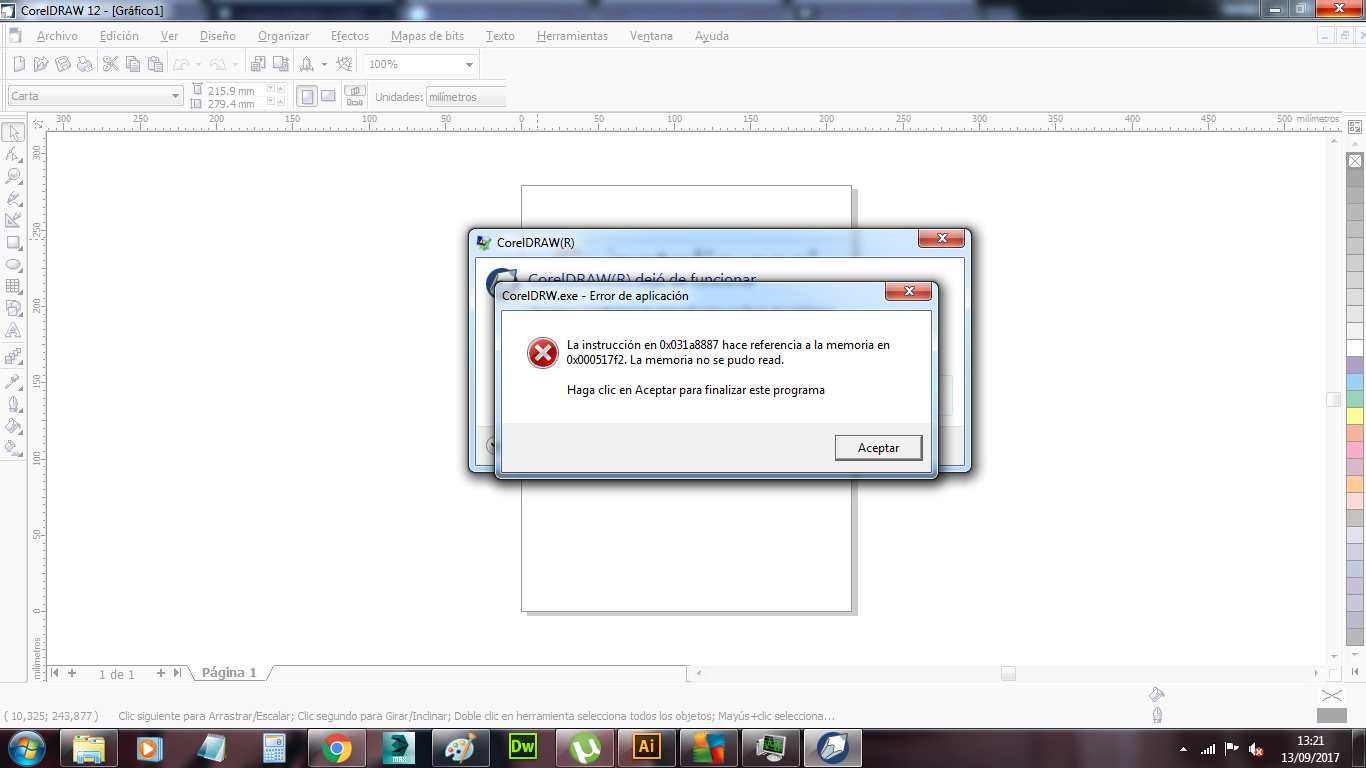The image size is (1366, 768).
Task: Click the muted volume tray icon
Action: pyautogui.click(x=1256, y=749)
